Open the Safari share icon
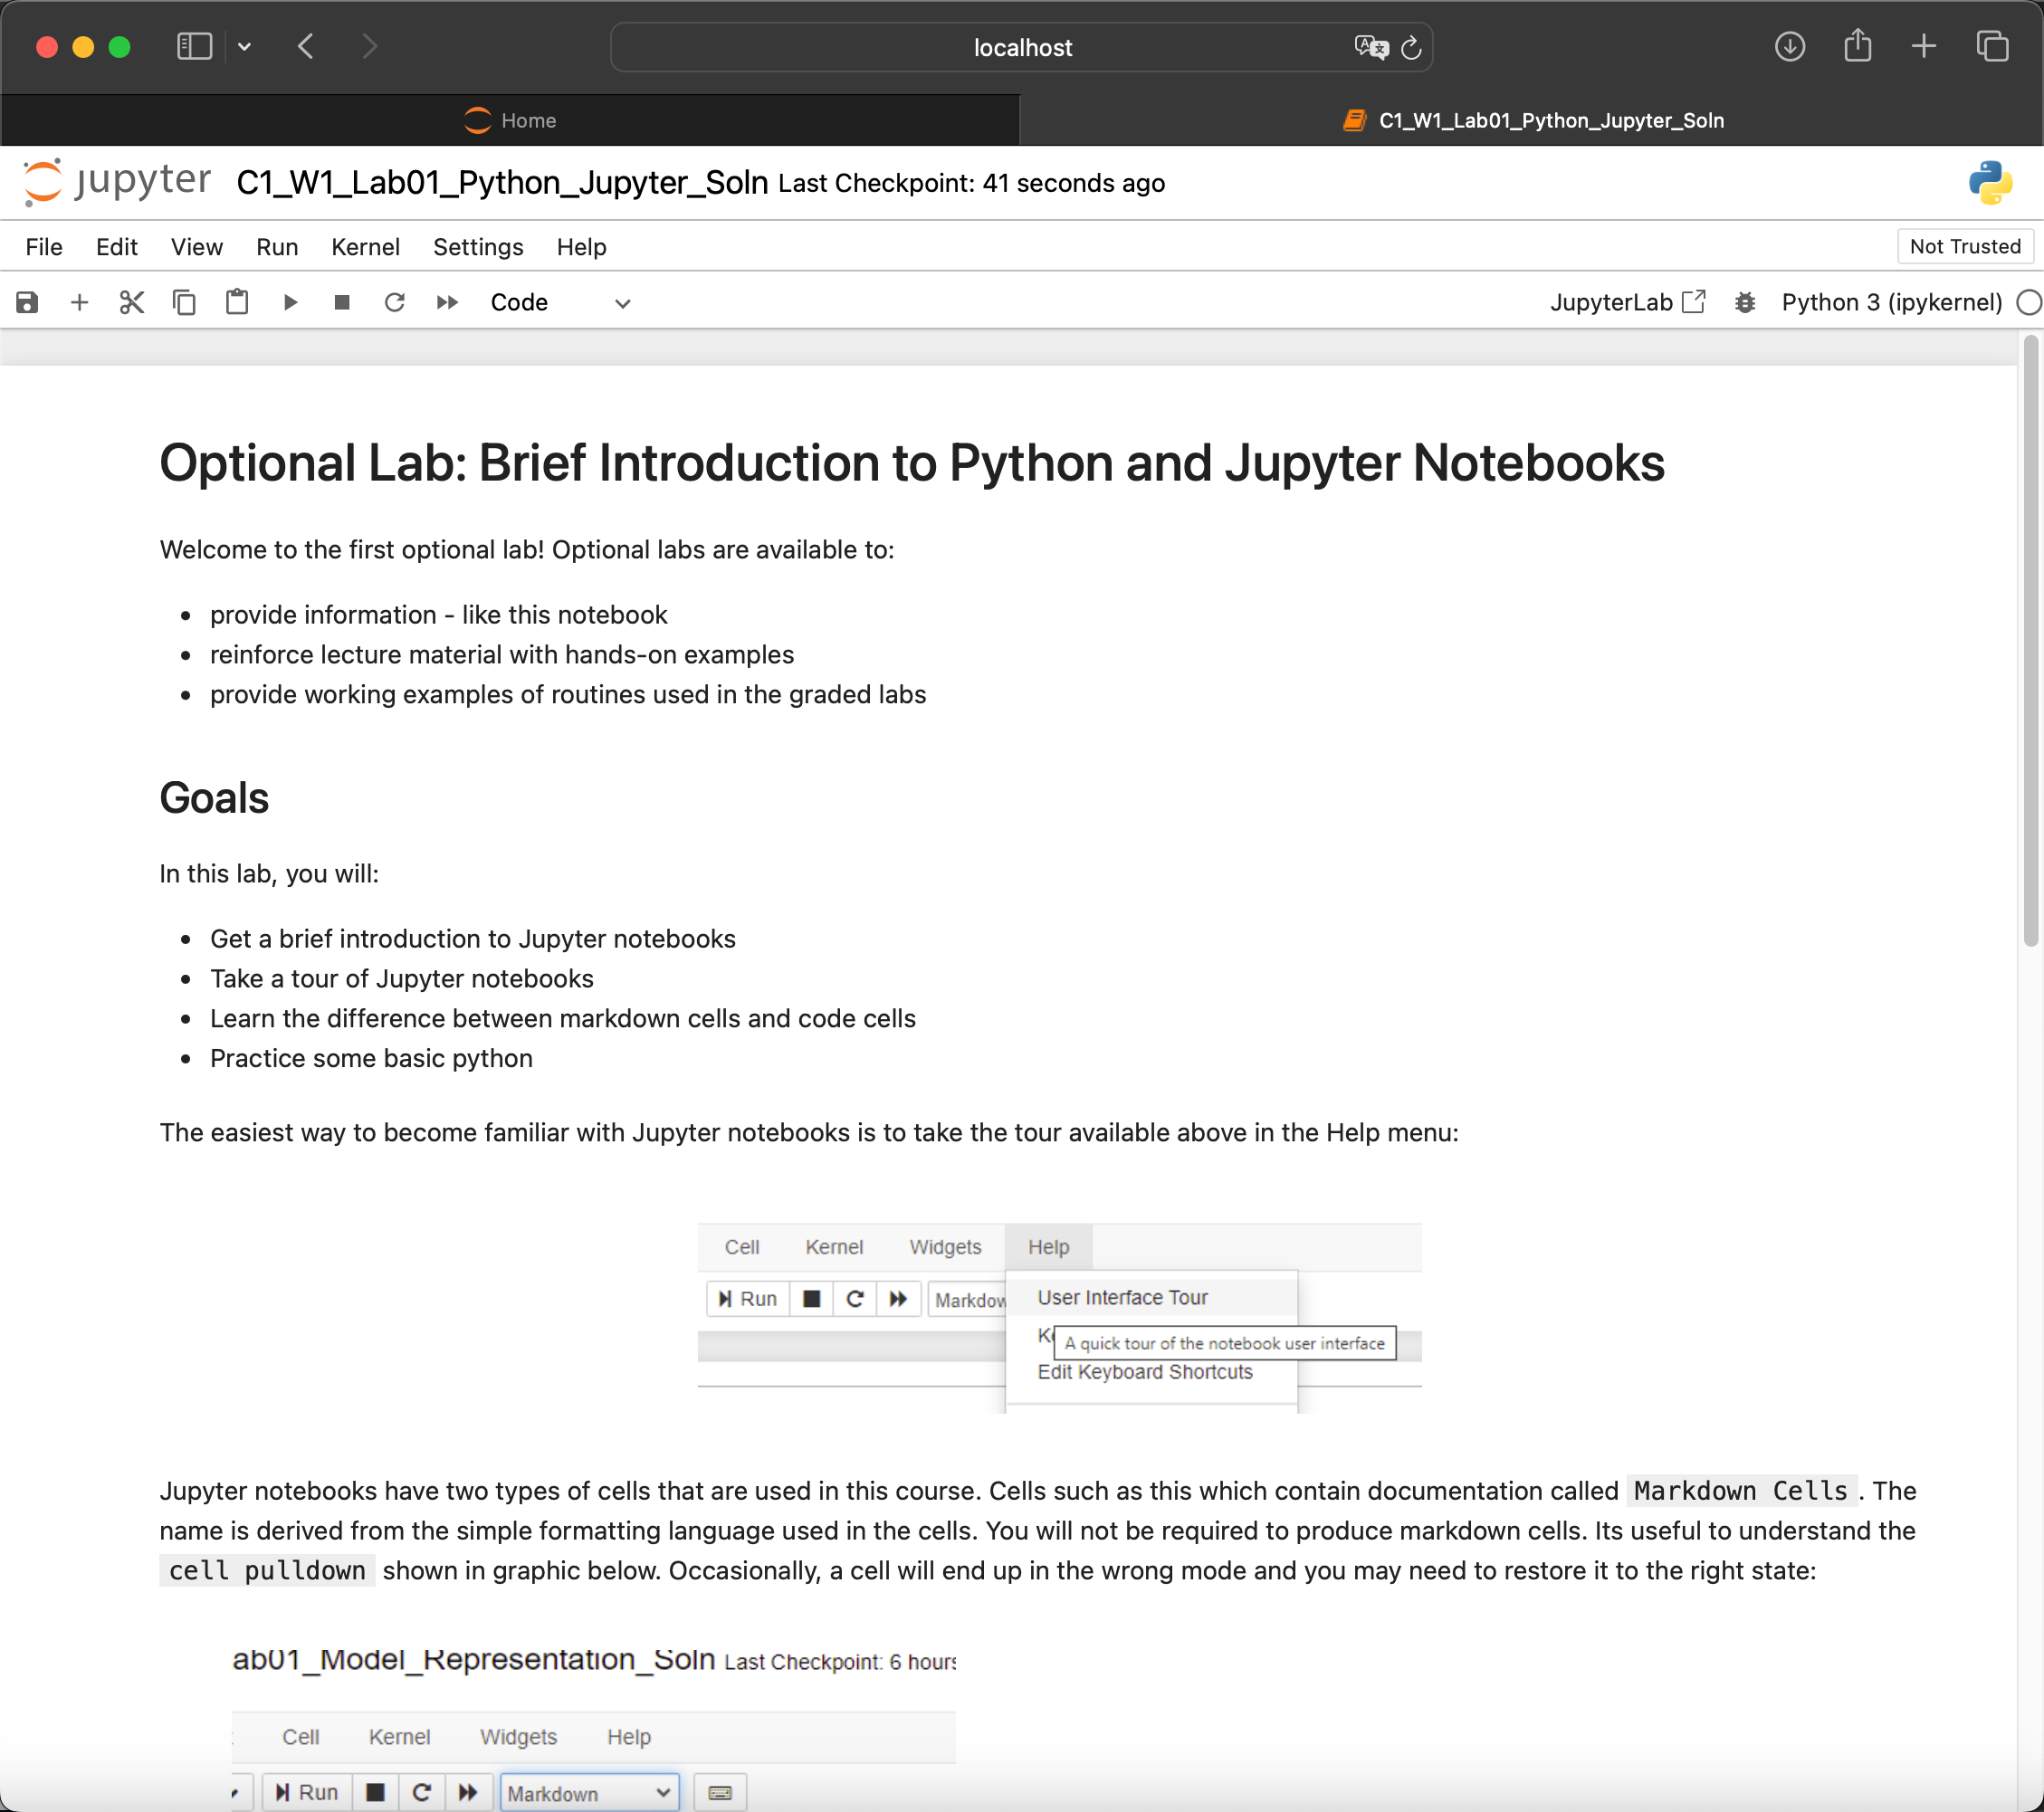 1857,45
